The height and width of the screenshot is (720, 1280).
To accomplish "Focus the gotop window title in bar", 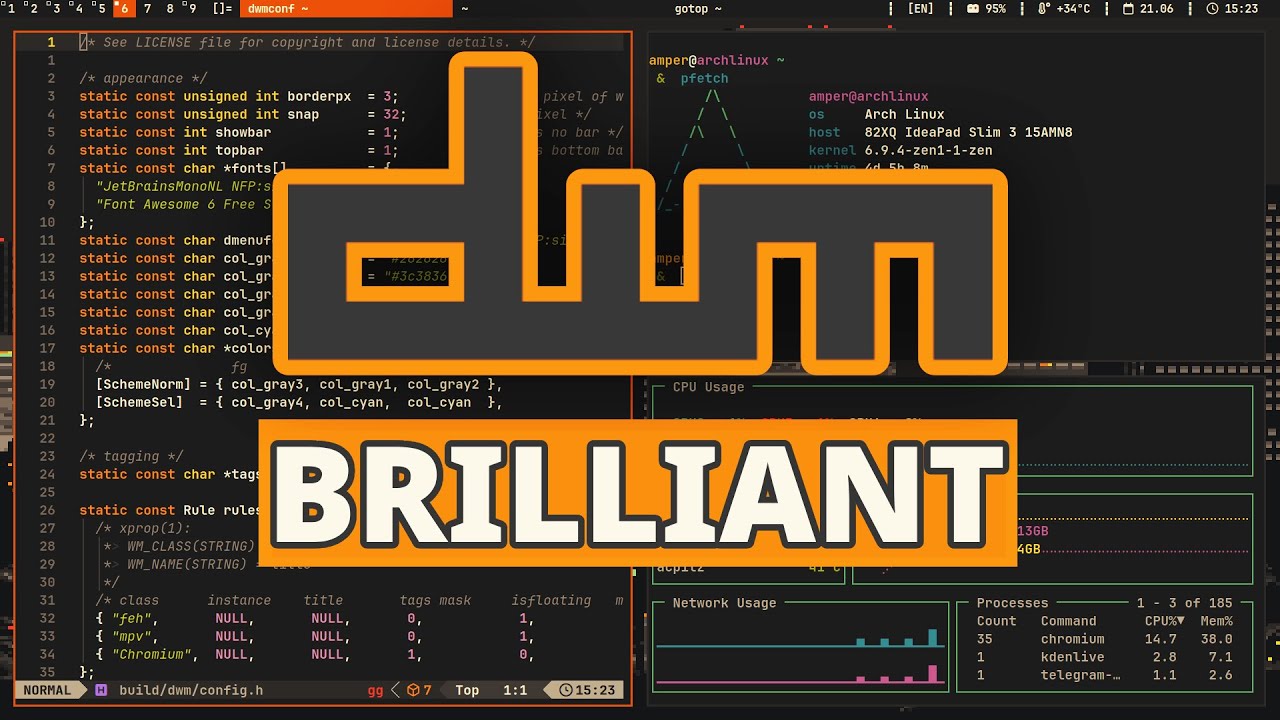I will [x=698, y=8].
